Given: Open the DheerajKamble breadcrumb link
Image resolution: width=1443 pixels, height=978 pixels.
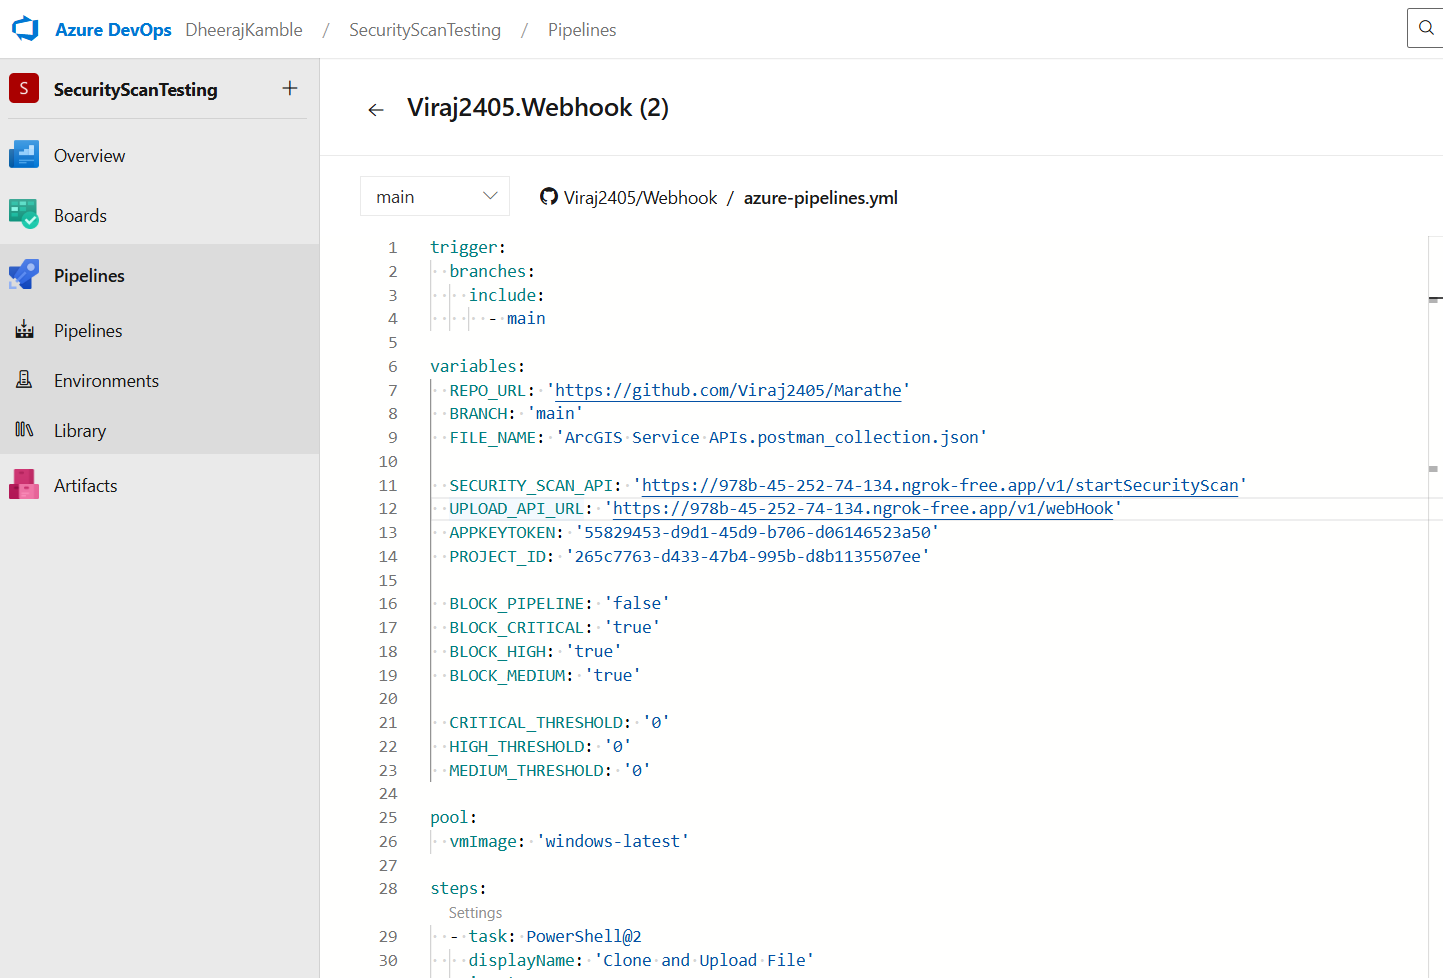Looking at the screenshot, I should (x=244, y=30).
